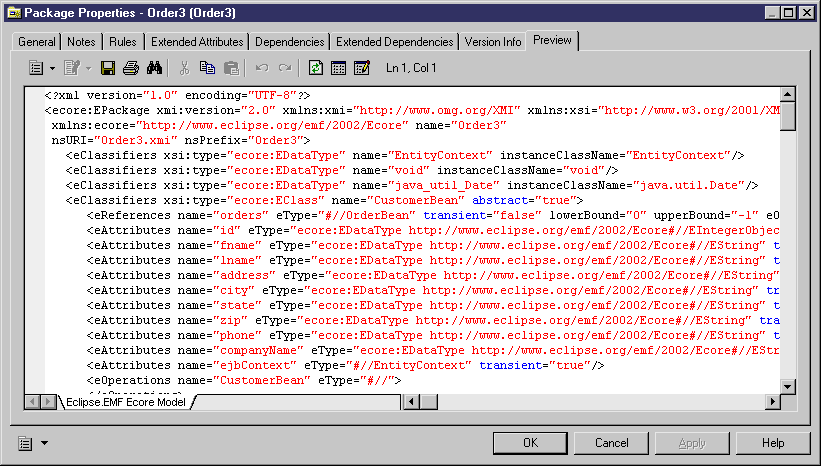
Task: Click the Show Generation Options icon
Action: (x=361, y=68)
